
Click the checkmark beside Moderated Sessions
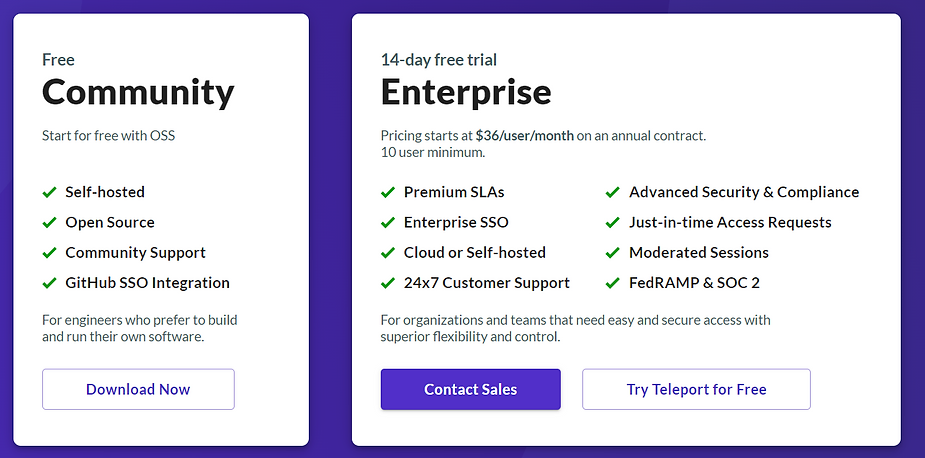click(x=612, y=253)
